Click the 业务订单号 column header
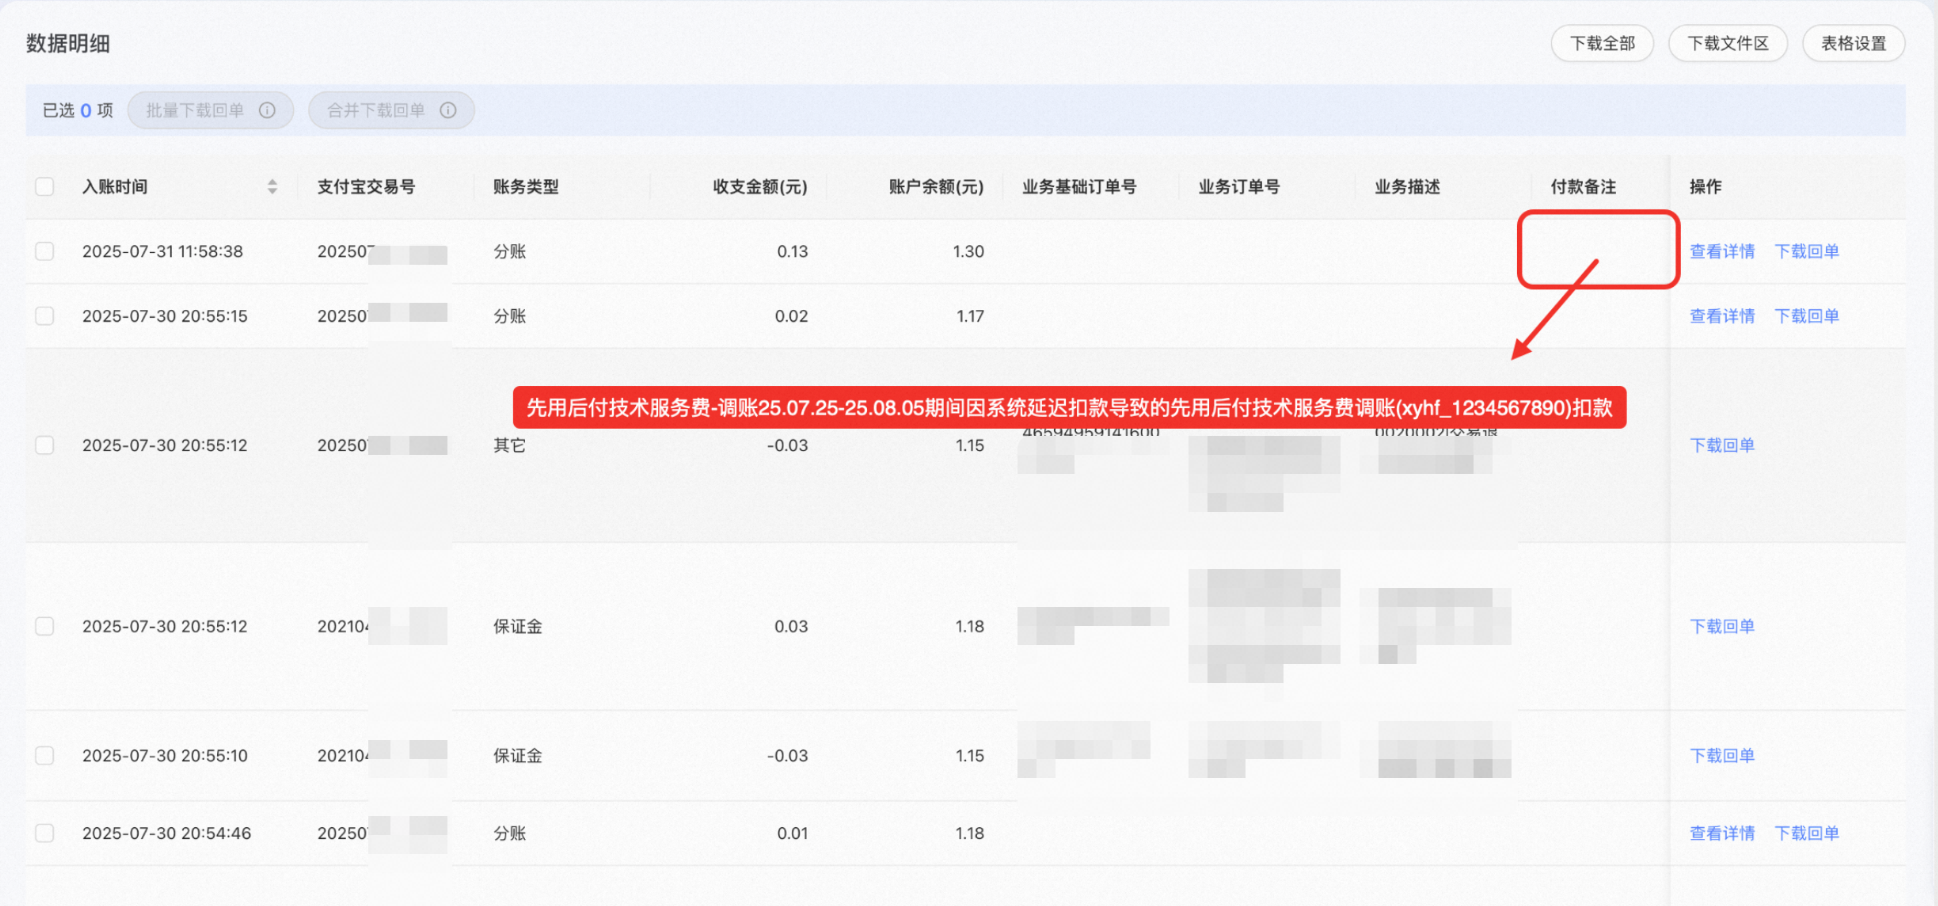Viewport: 1938px width, 906px height. (x=1239, y=187)
